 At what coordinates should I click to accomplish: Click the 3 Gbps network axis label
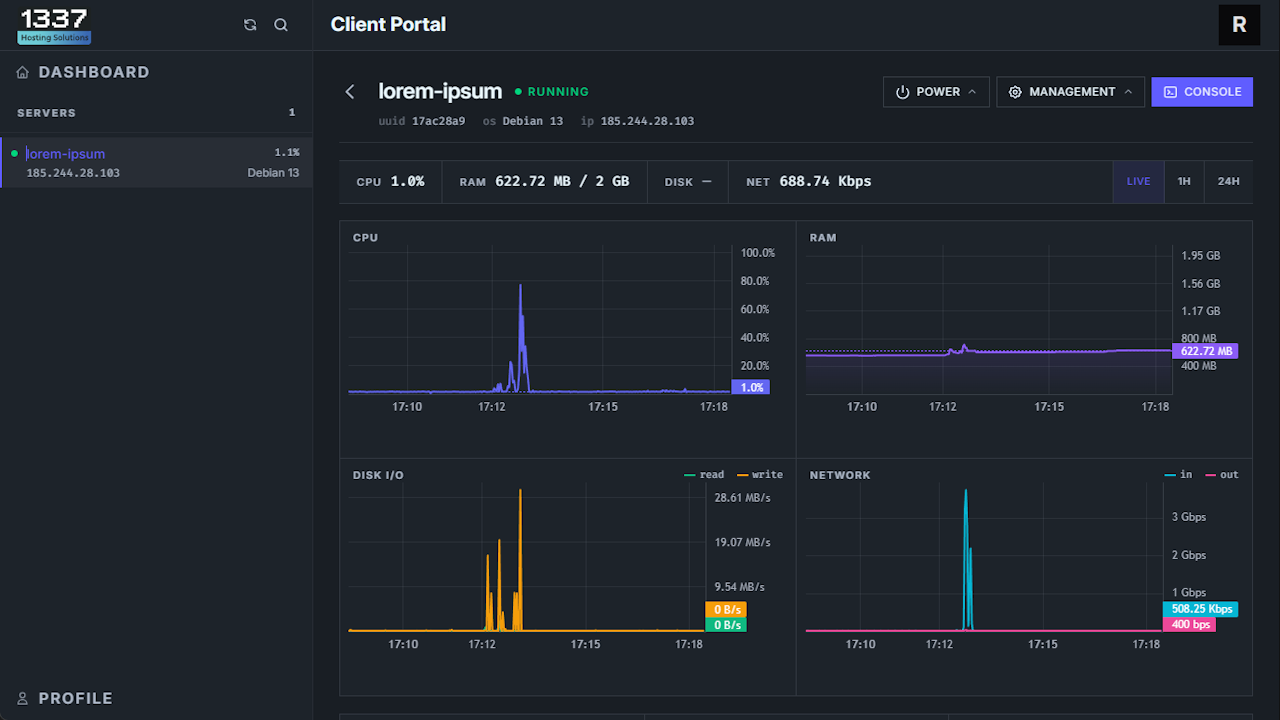1189,517
